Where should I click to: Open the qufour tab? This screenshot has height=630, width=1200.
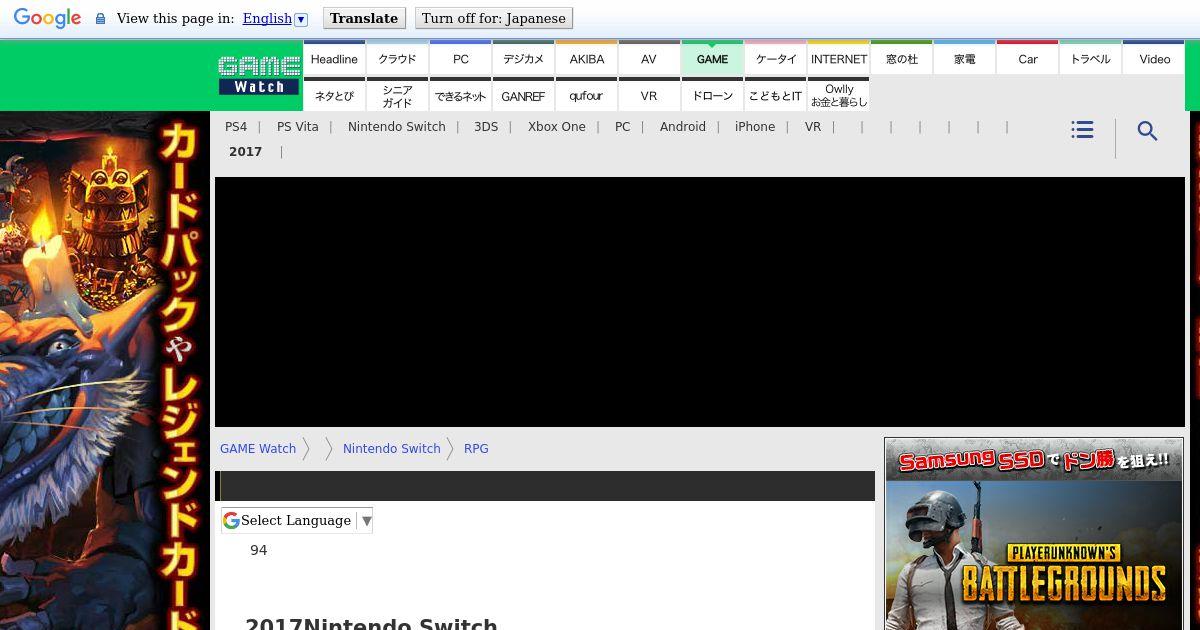click(586, 96)
